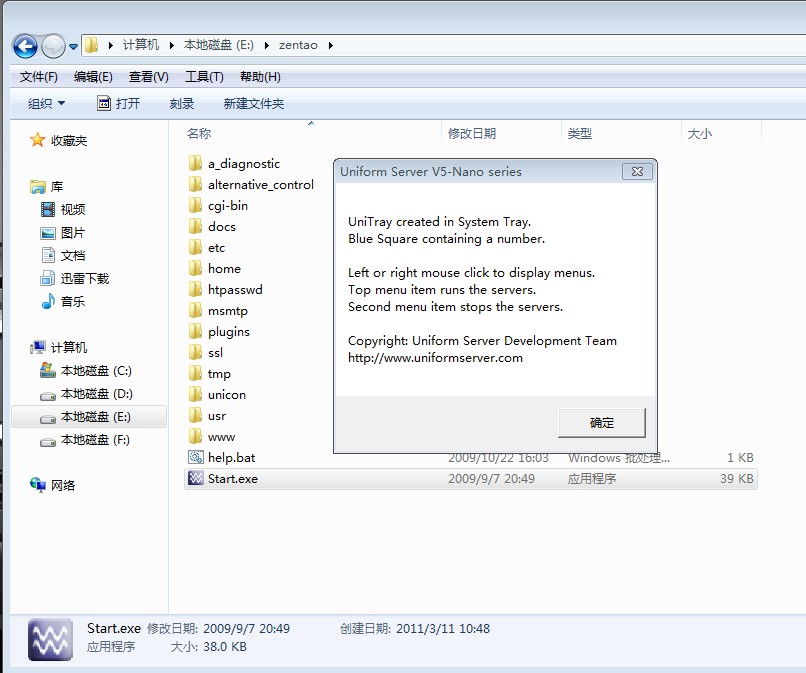Click the help.bat 1 KB size cell
The image size is (806, 673).
pos(740,458)
